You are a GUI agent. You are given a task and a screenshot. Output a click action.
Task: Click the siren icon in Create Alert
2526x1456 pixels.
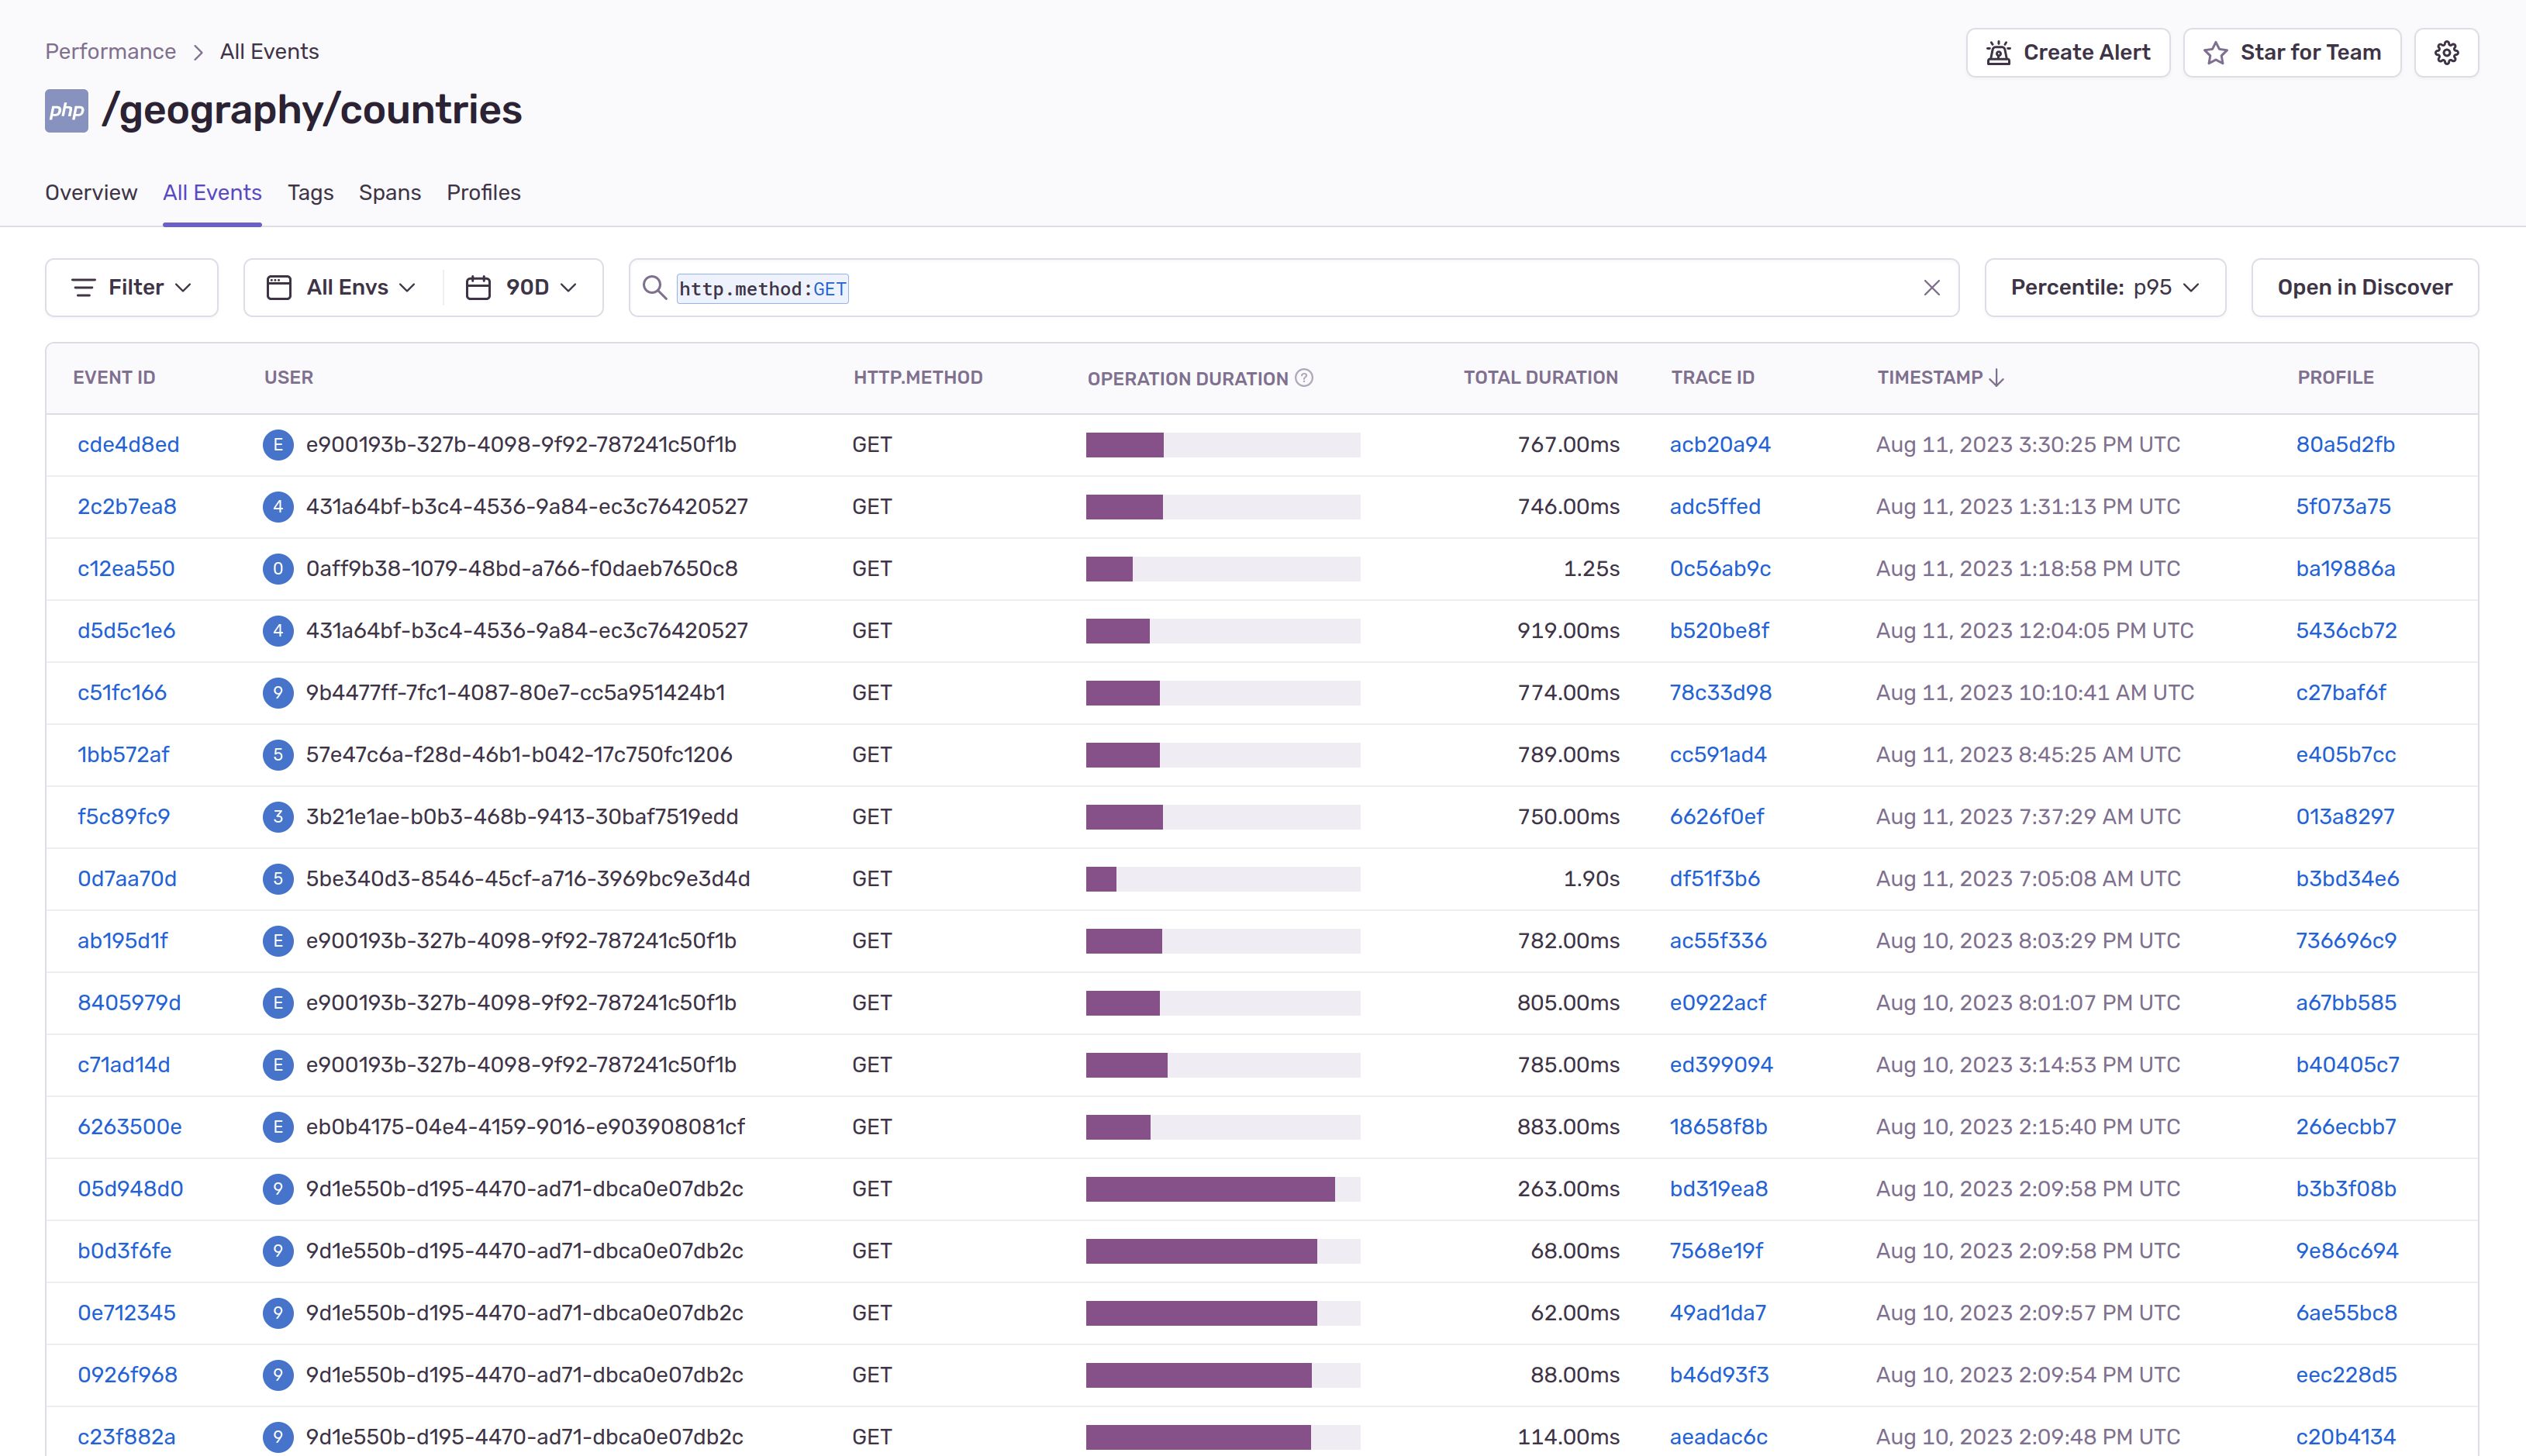(1998, 53)
